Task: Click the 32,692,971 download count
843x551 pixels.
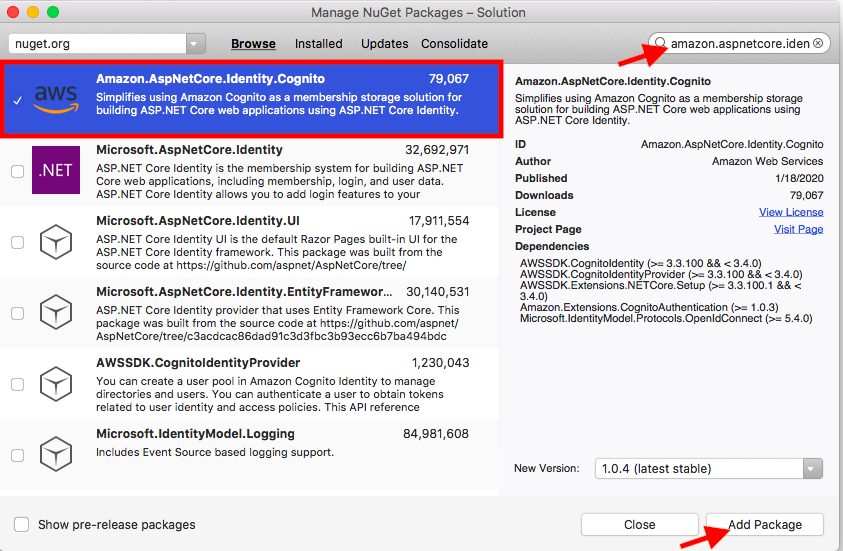Action: pos(437,149)
